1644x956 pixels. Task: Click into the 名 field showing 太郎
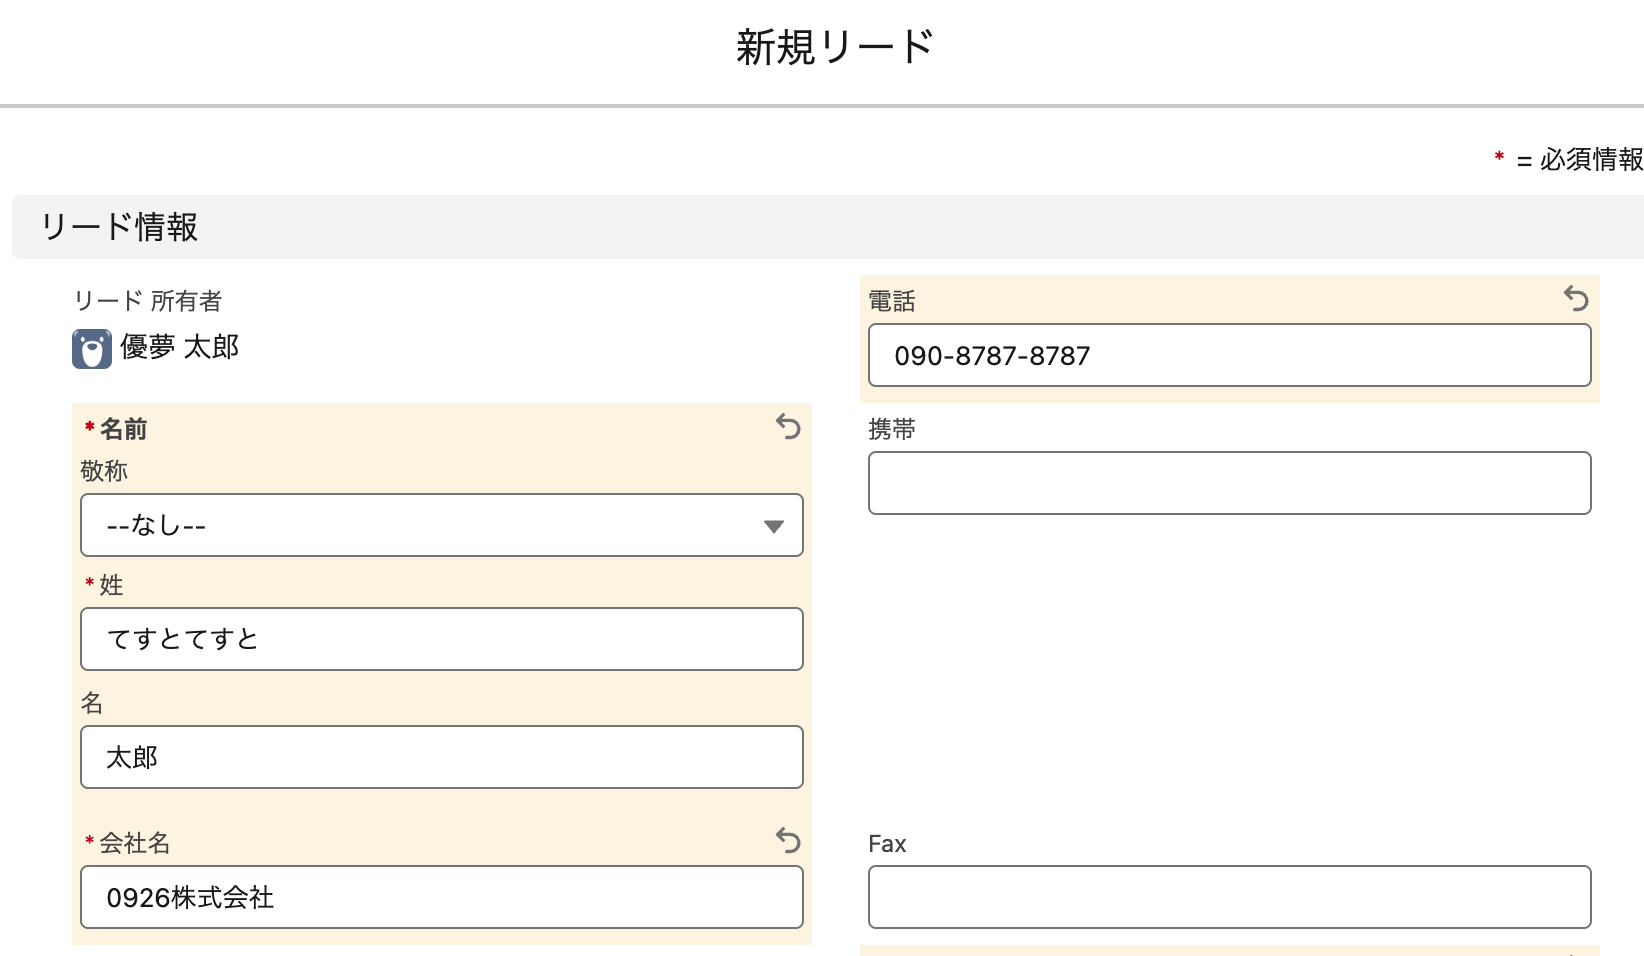(441, 757)
